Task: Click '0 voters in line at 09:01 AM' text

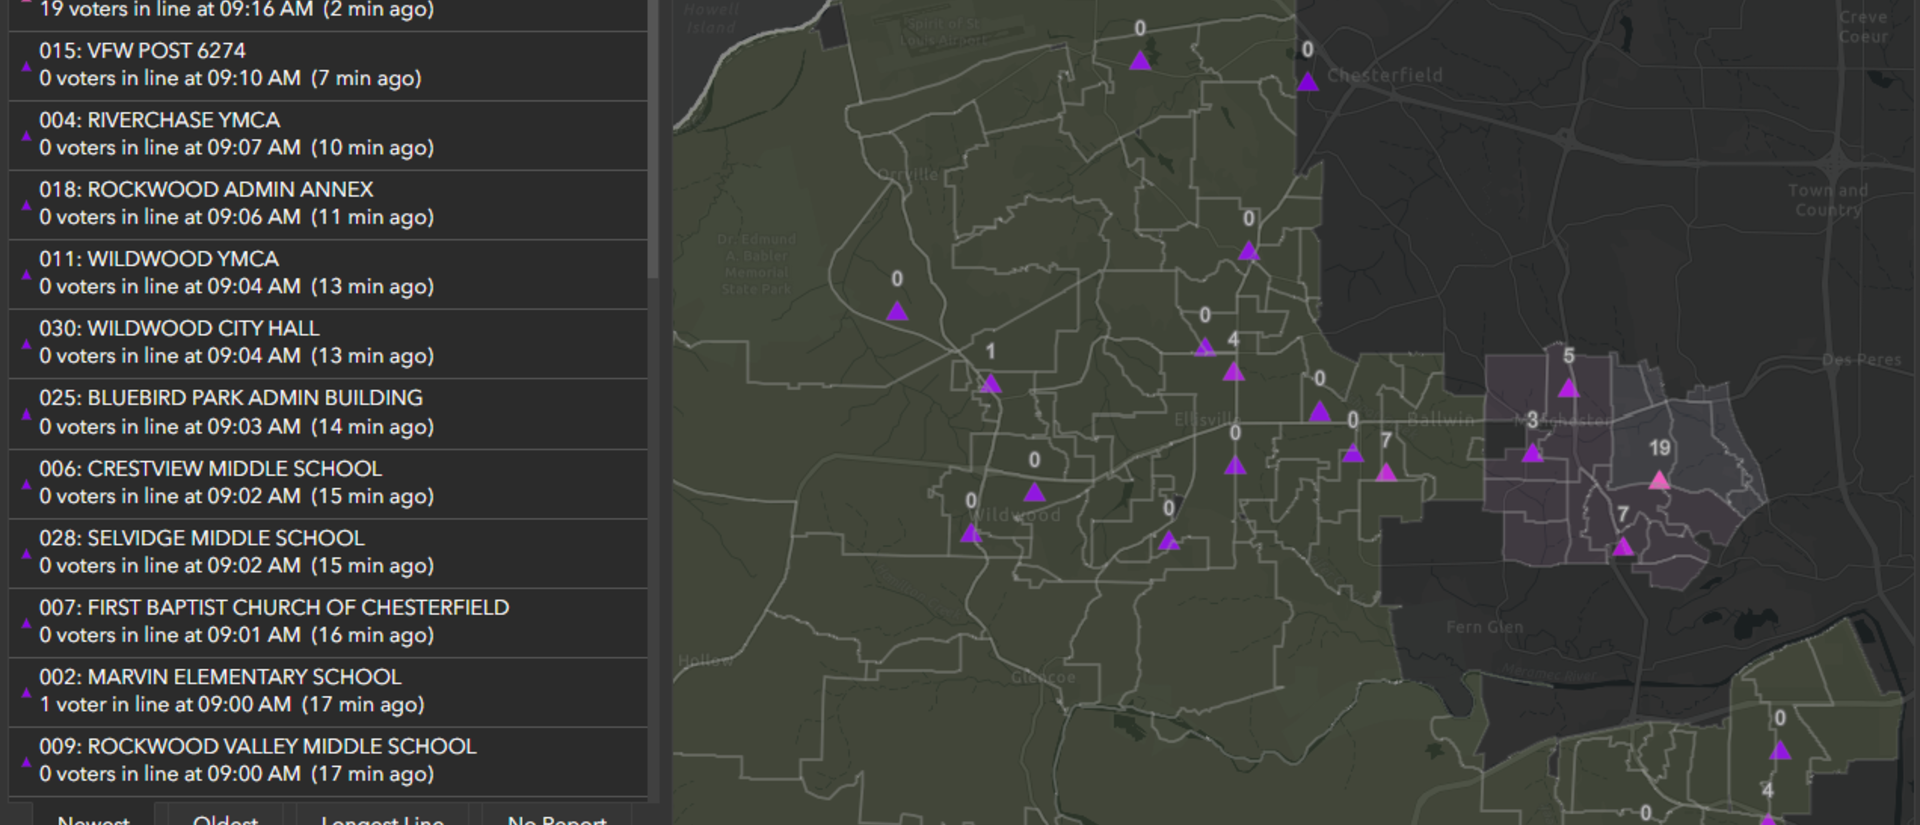Action: 170,635
